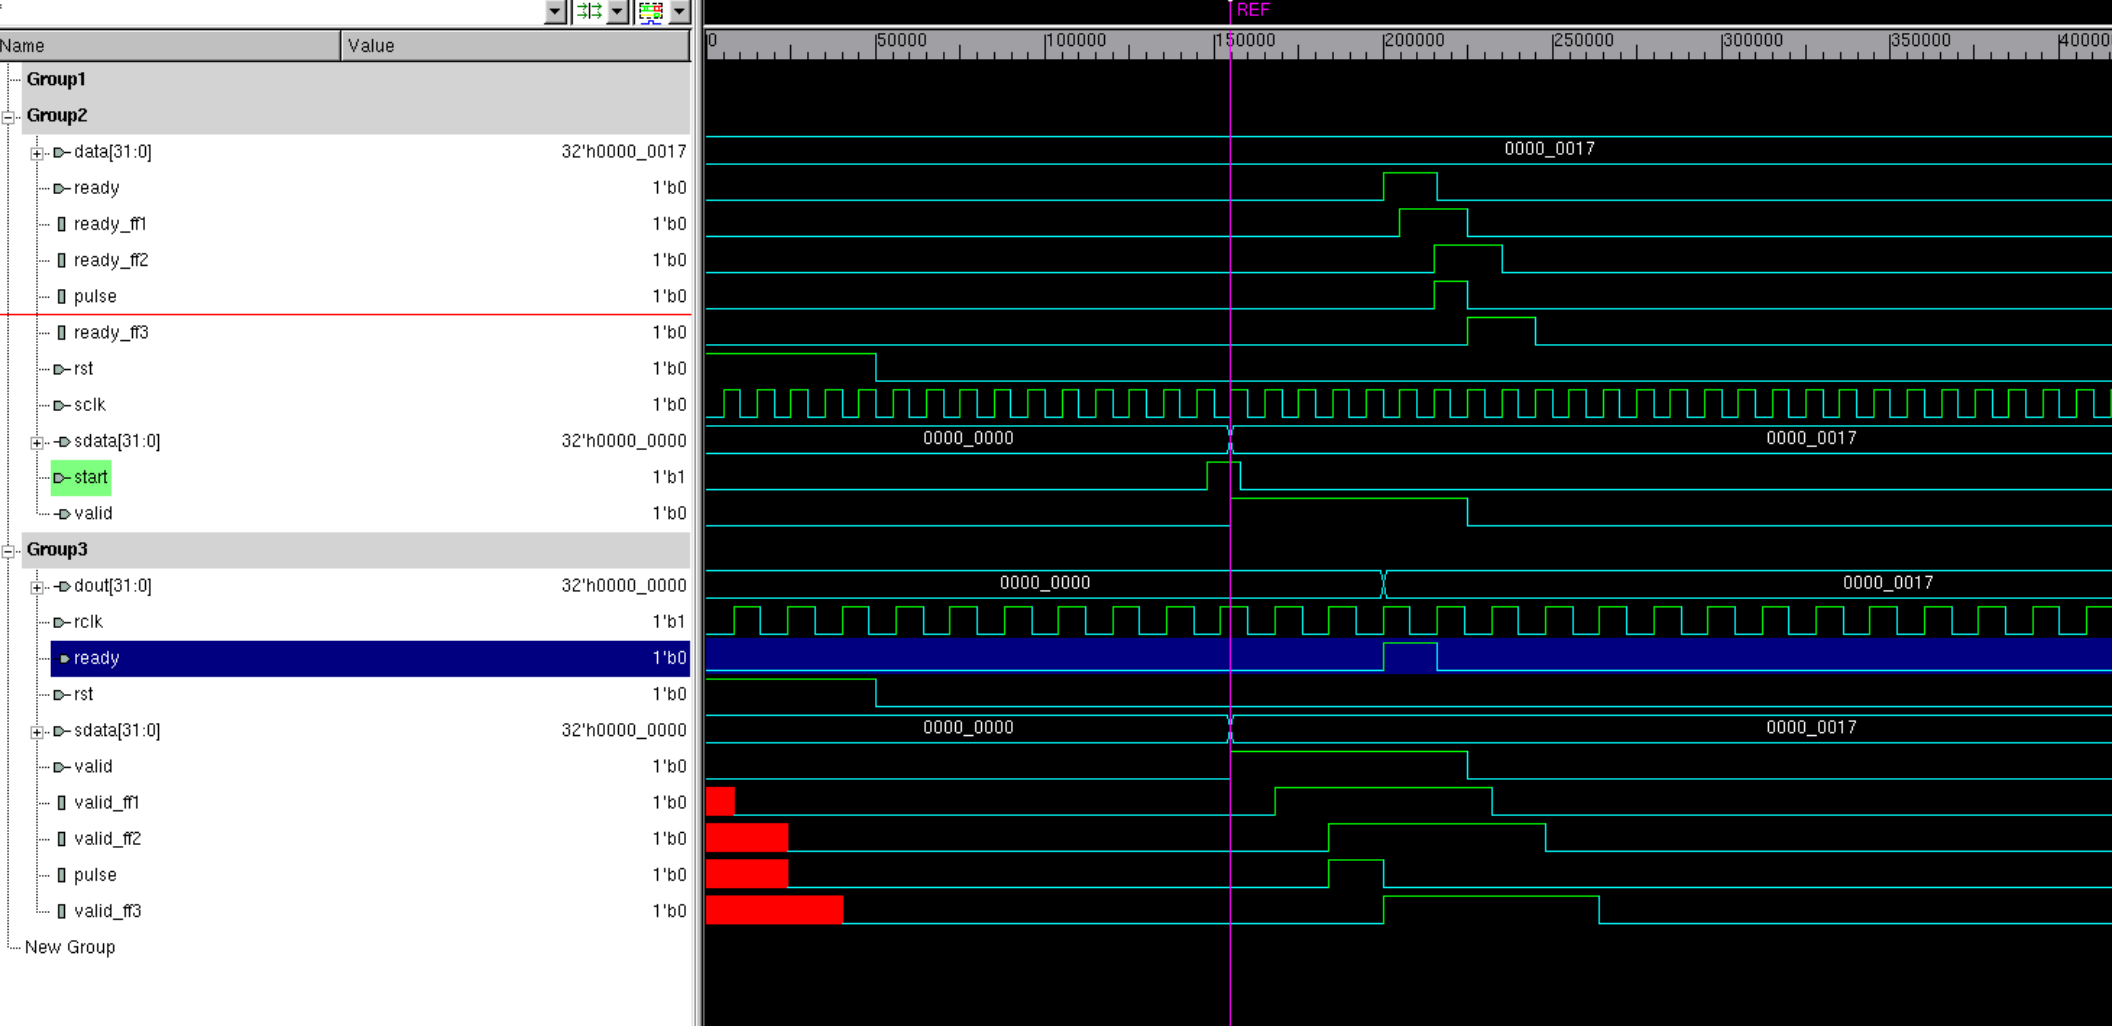2112x1026 pixels.
Task: Collapse the Group2 signal group
Action: tap(9, 117)
